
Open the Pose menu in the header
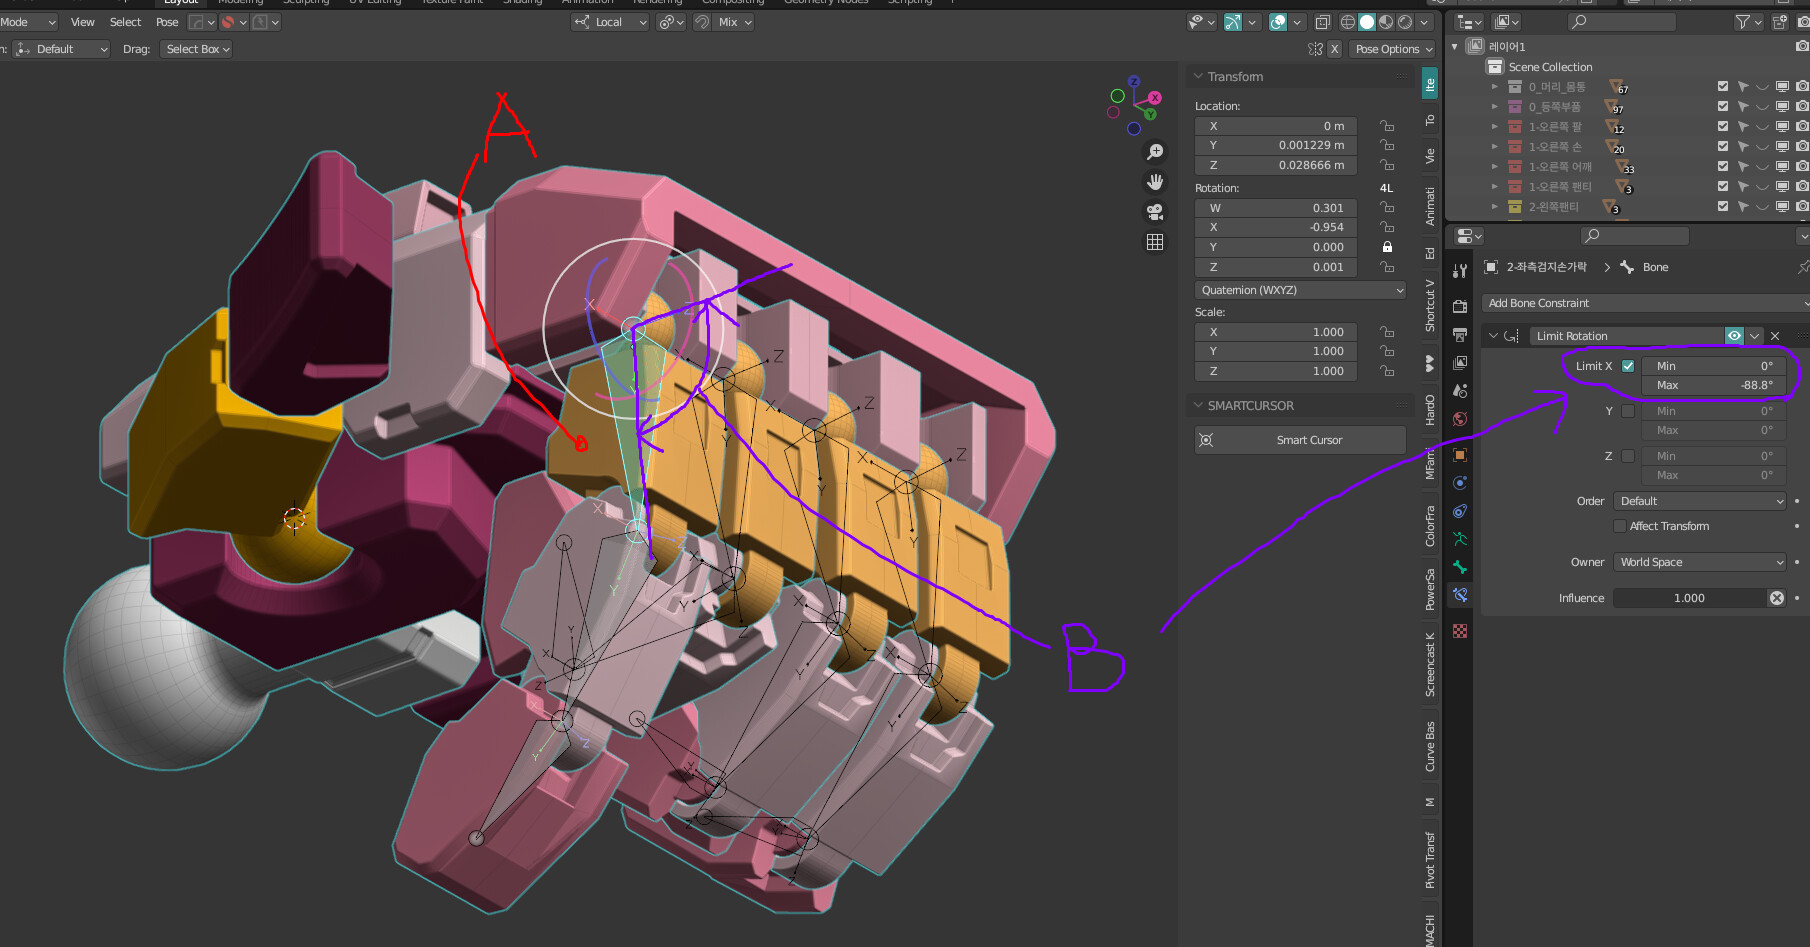point(166,21)
